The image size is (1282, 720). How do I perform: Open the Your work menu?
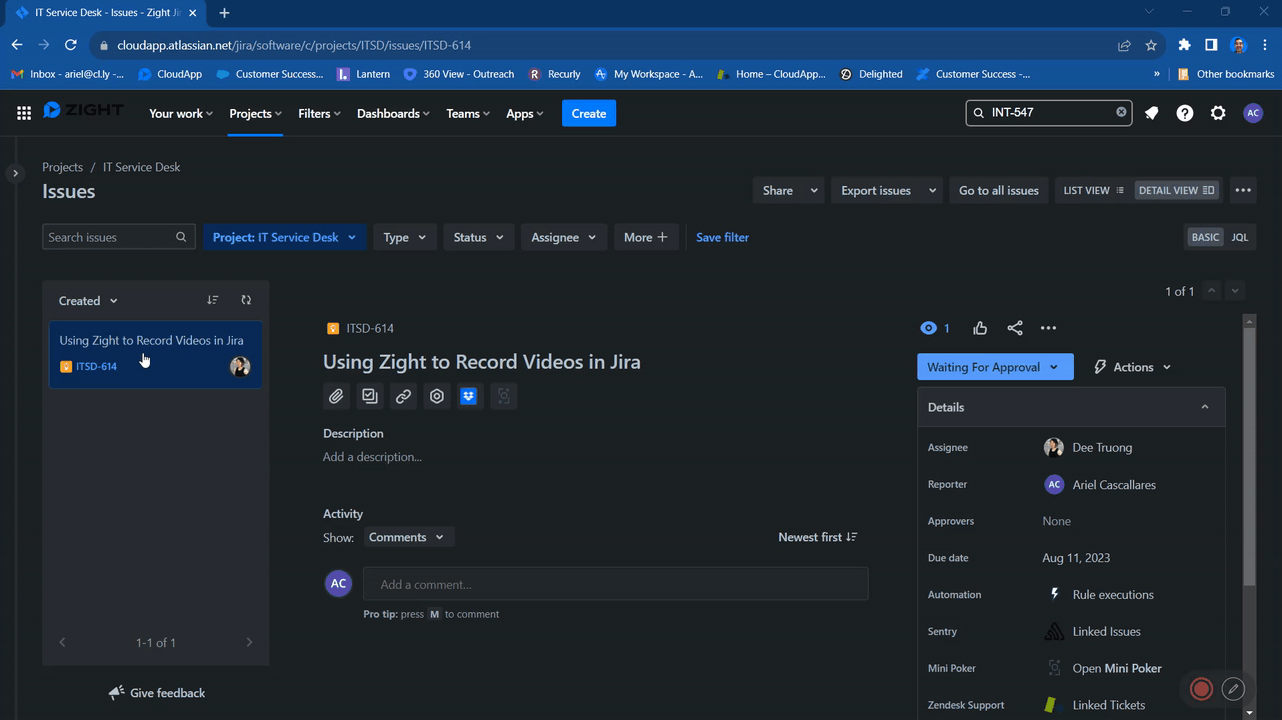(181, 113)
